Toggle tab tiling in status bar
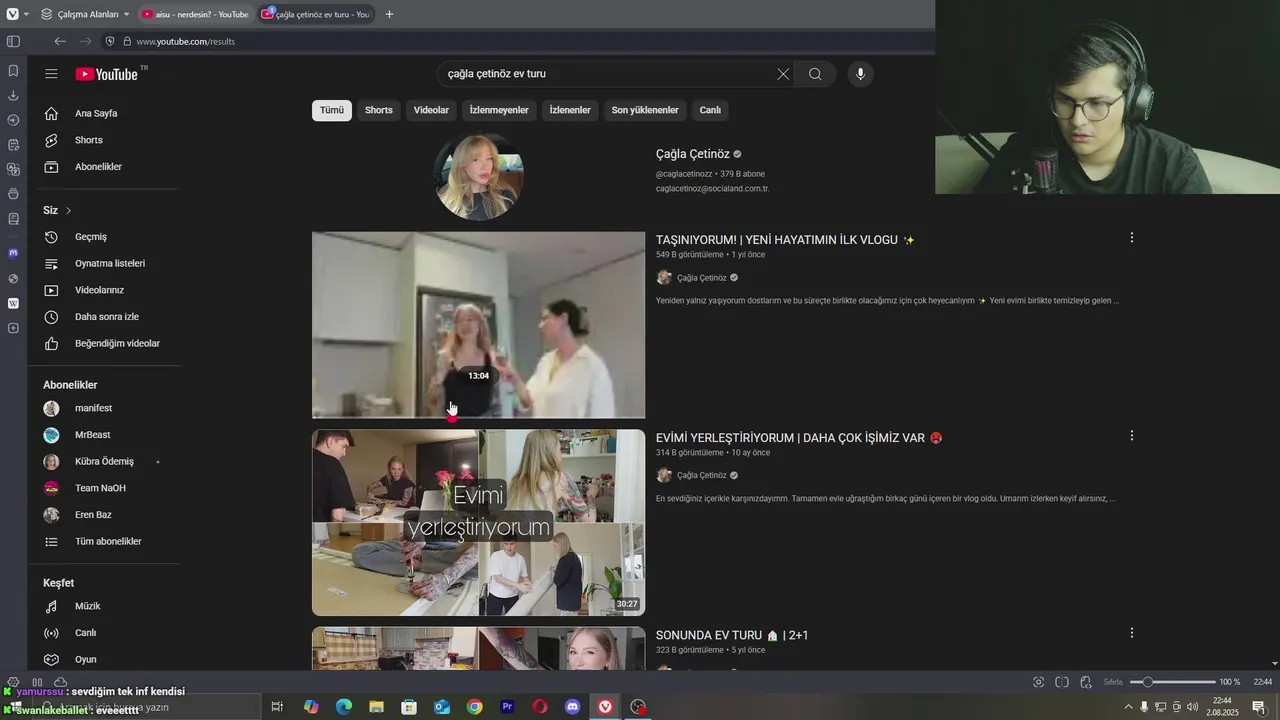Screen dimensions: 1280x720 click(1062, 682)
